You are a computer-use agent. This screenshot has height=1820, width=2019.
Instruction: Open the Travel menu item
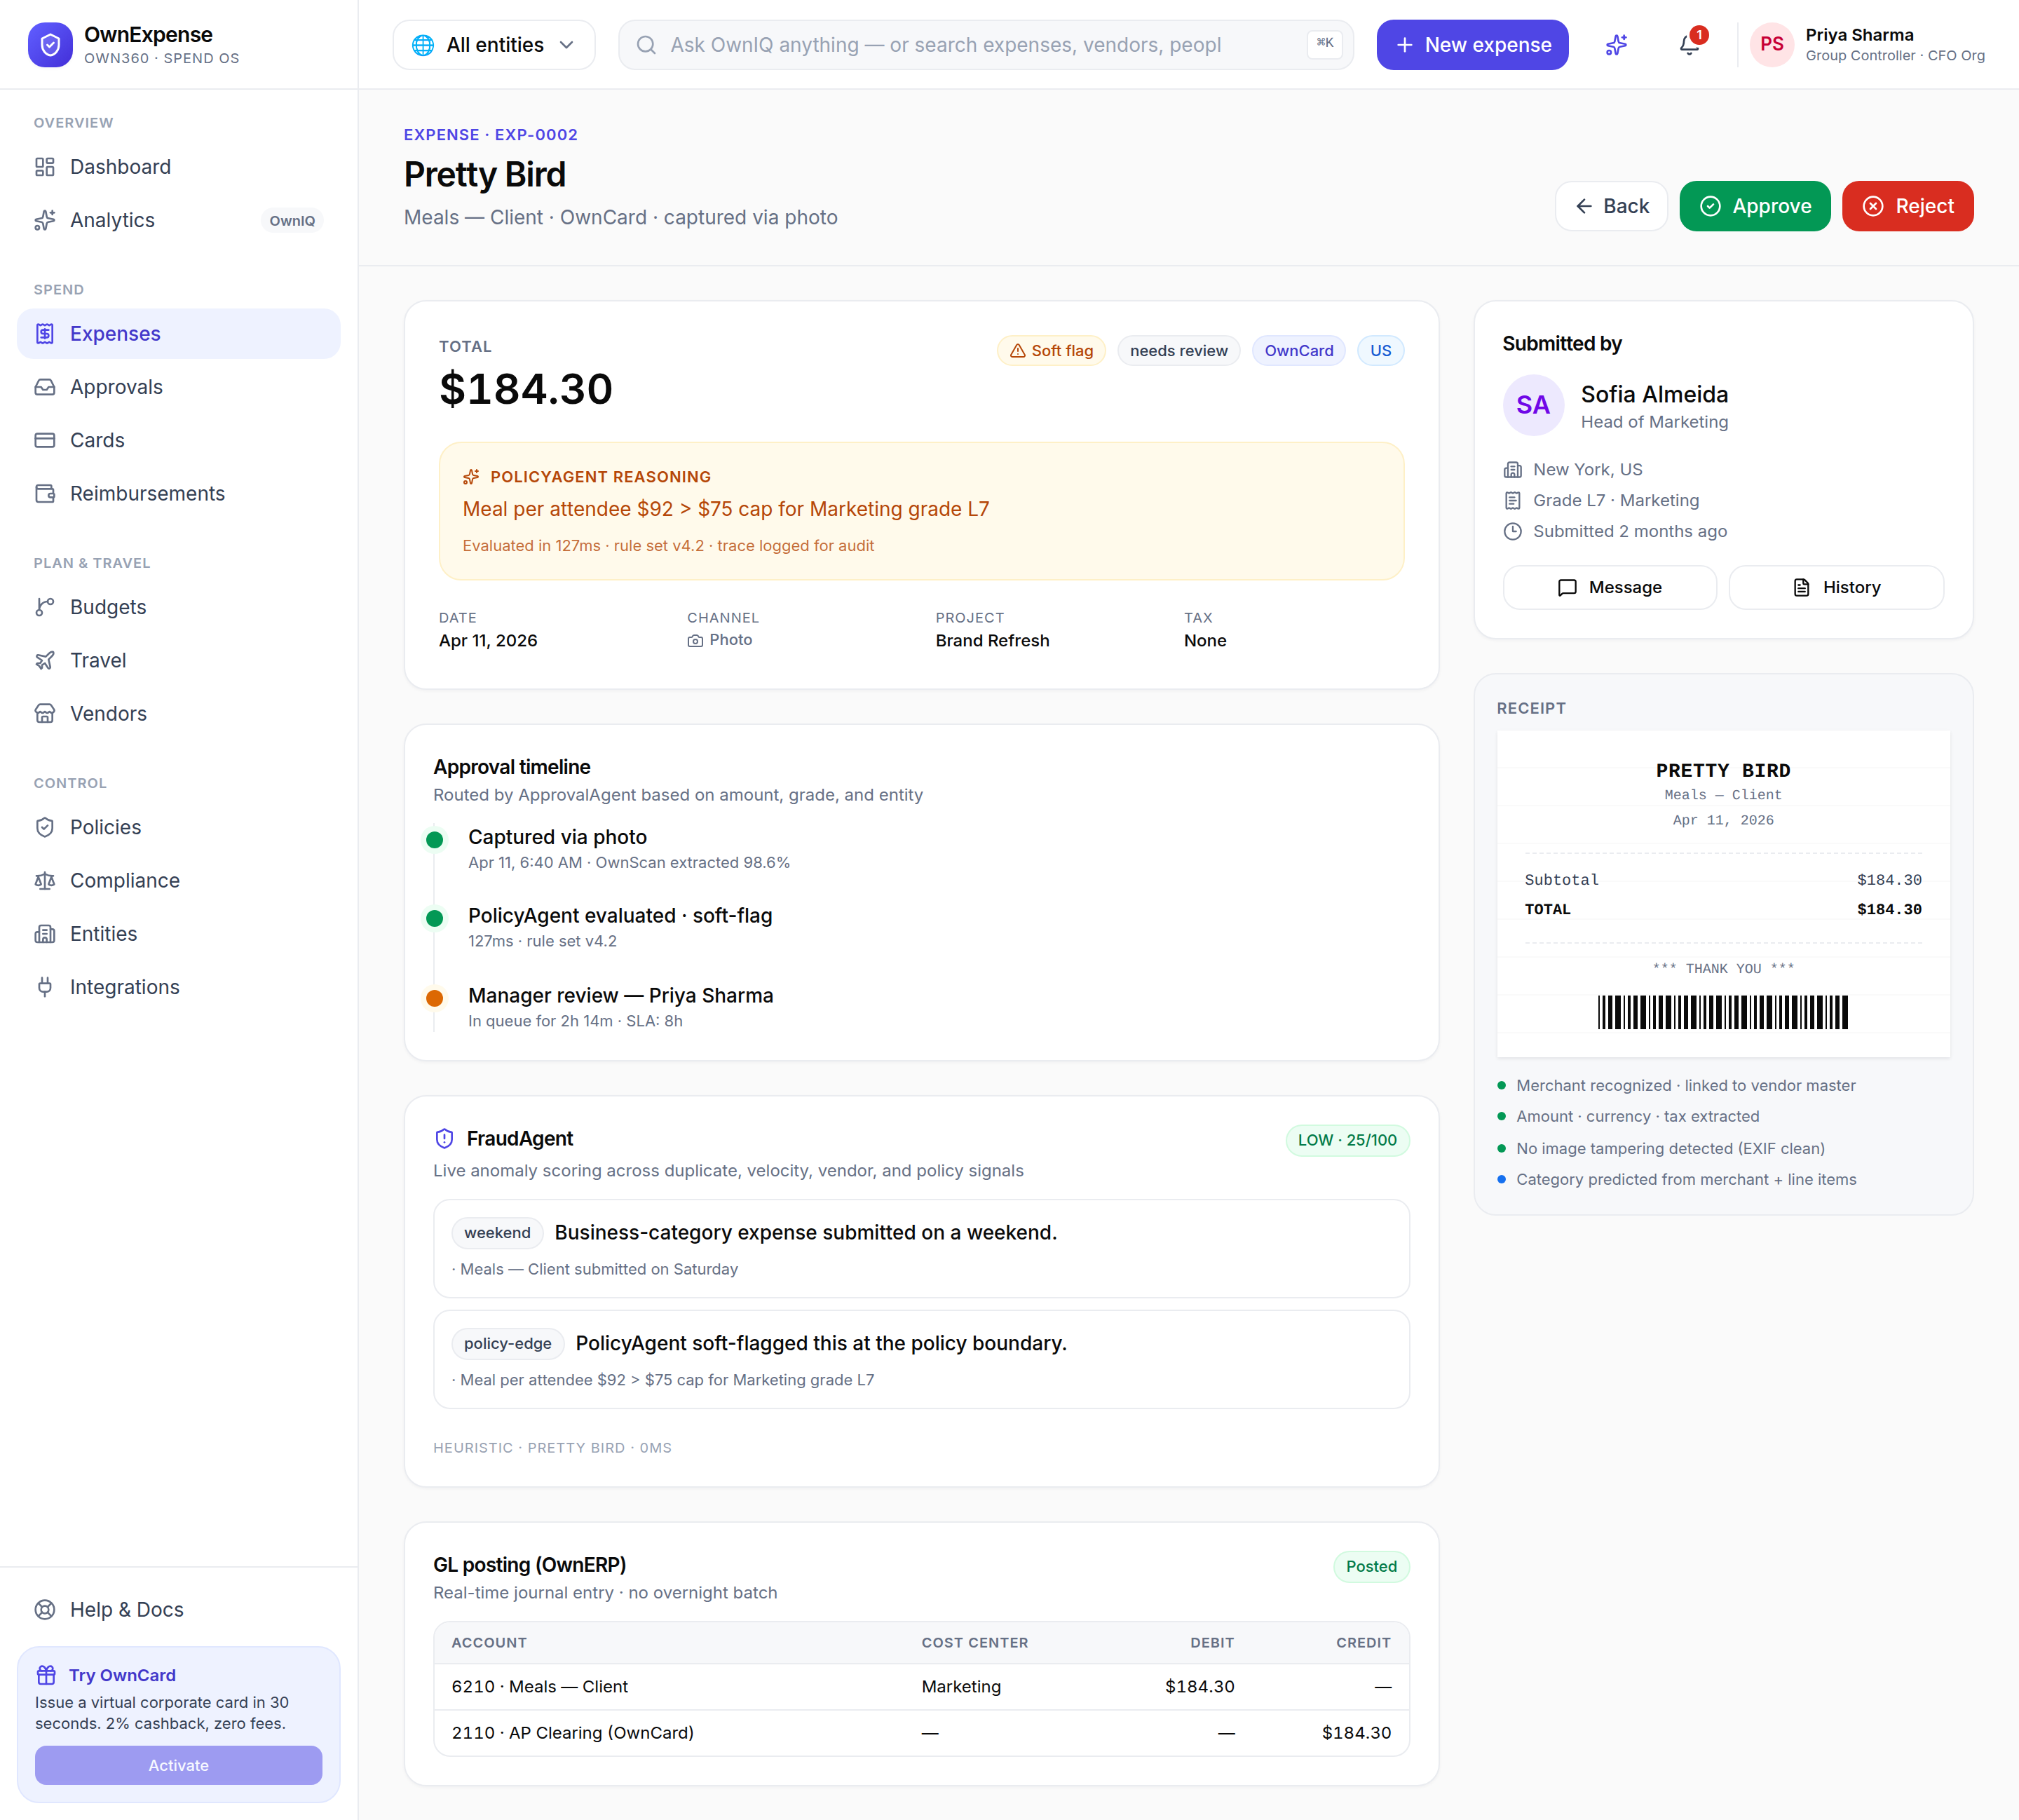(x=179, y=660)
